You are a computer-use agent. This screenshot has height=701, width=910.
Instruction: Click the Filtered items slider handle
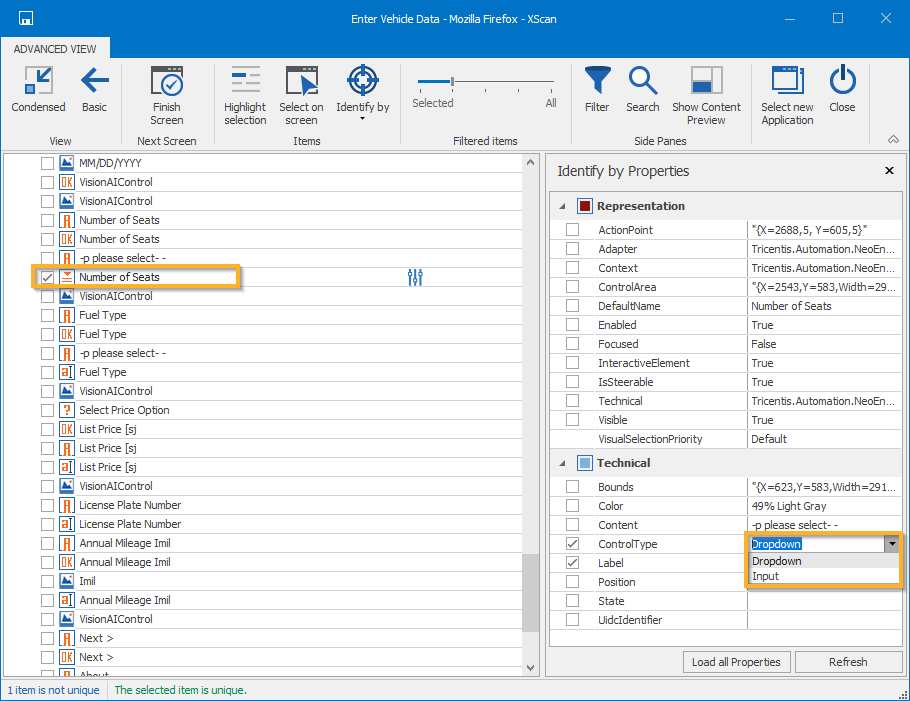[452, 82]
